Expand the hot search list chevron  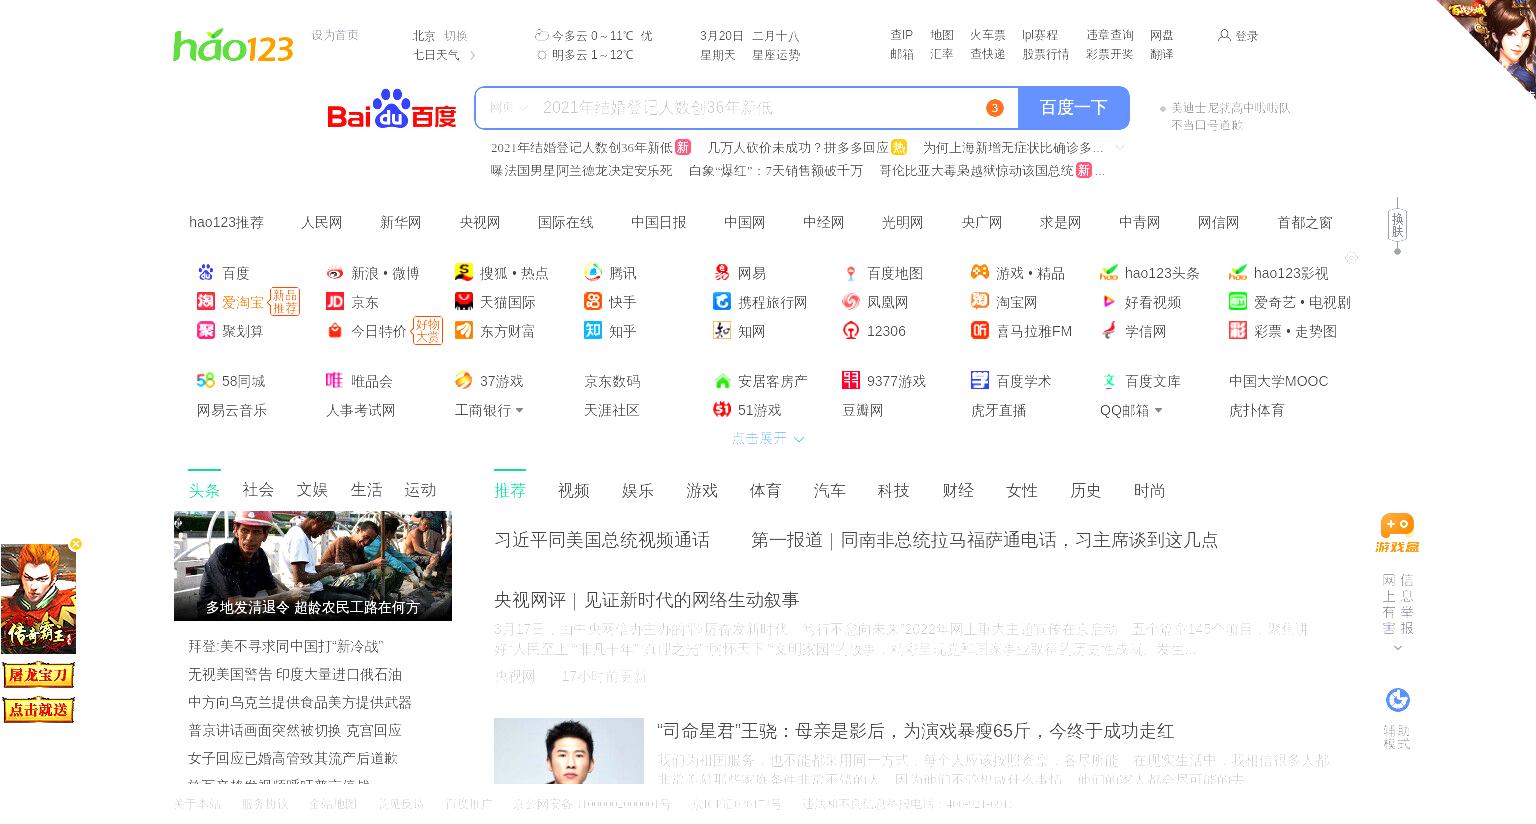pos(1120,147)
